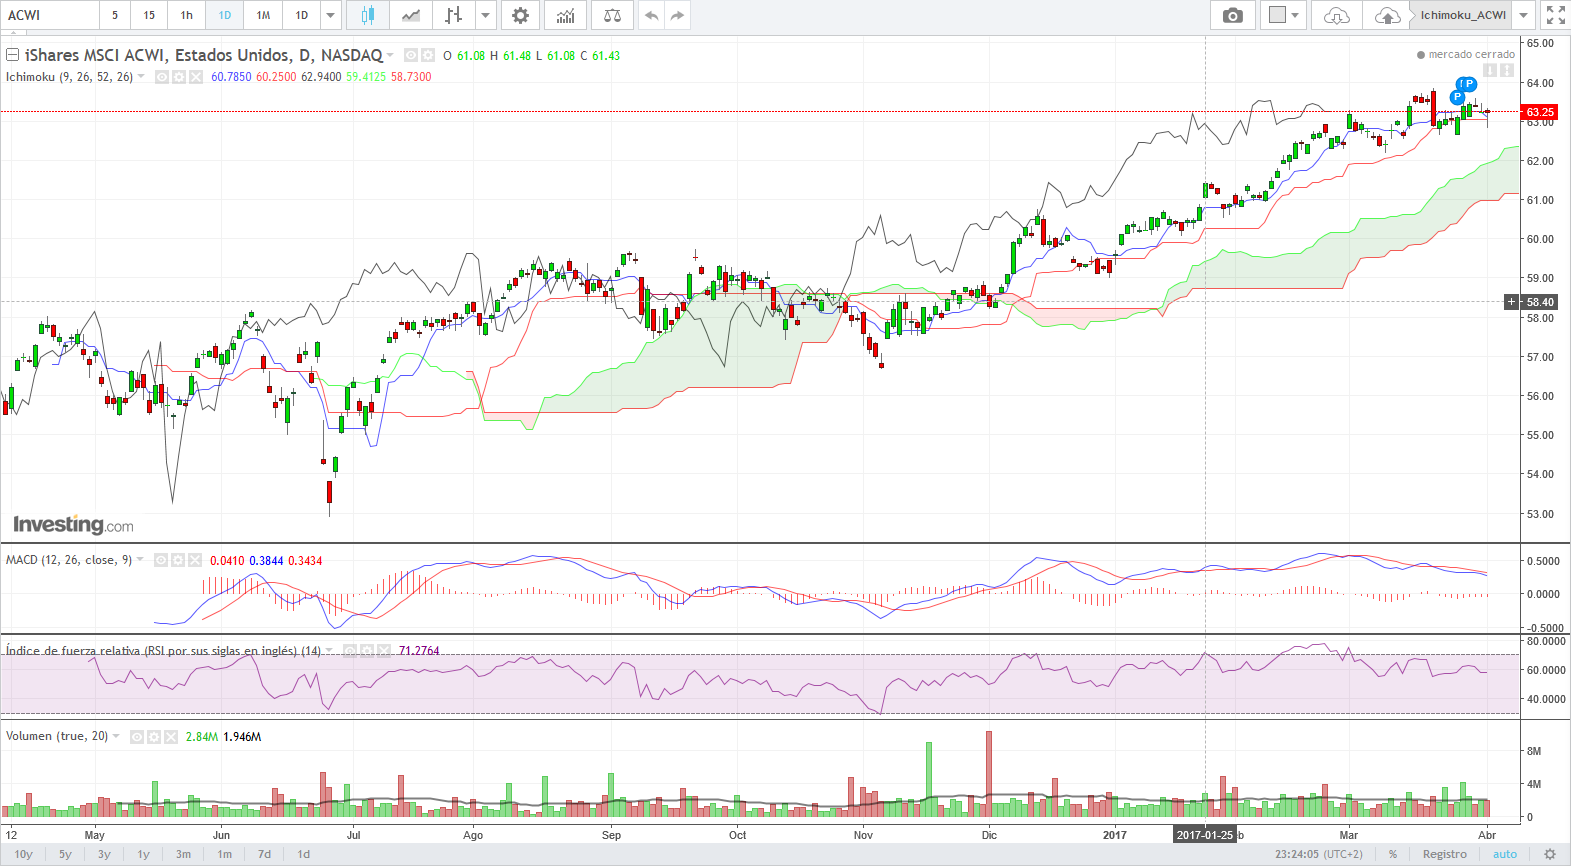Toggle auto scale mode
The height and width of the screenshot is (866, 1571).
(1505, 854)
